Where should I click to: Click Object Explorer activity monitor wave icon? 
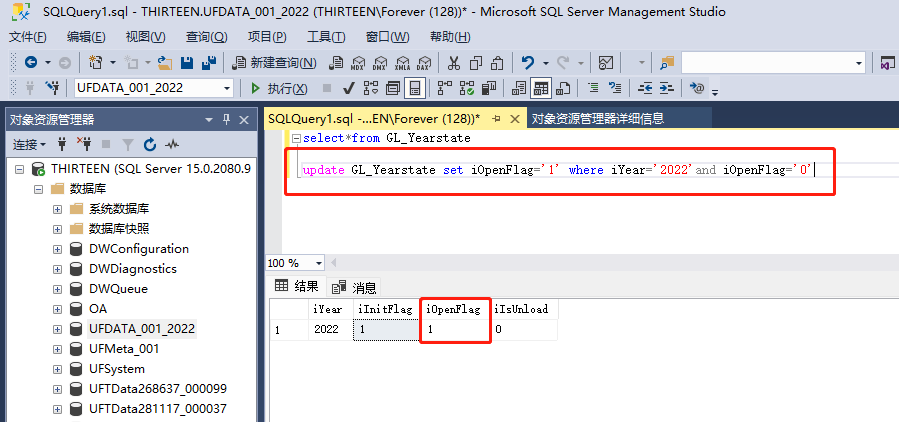tap(171, 144)
